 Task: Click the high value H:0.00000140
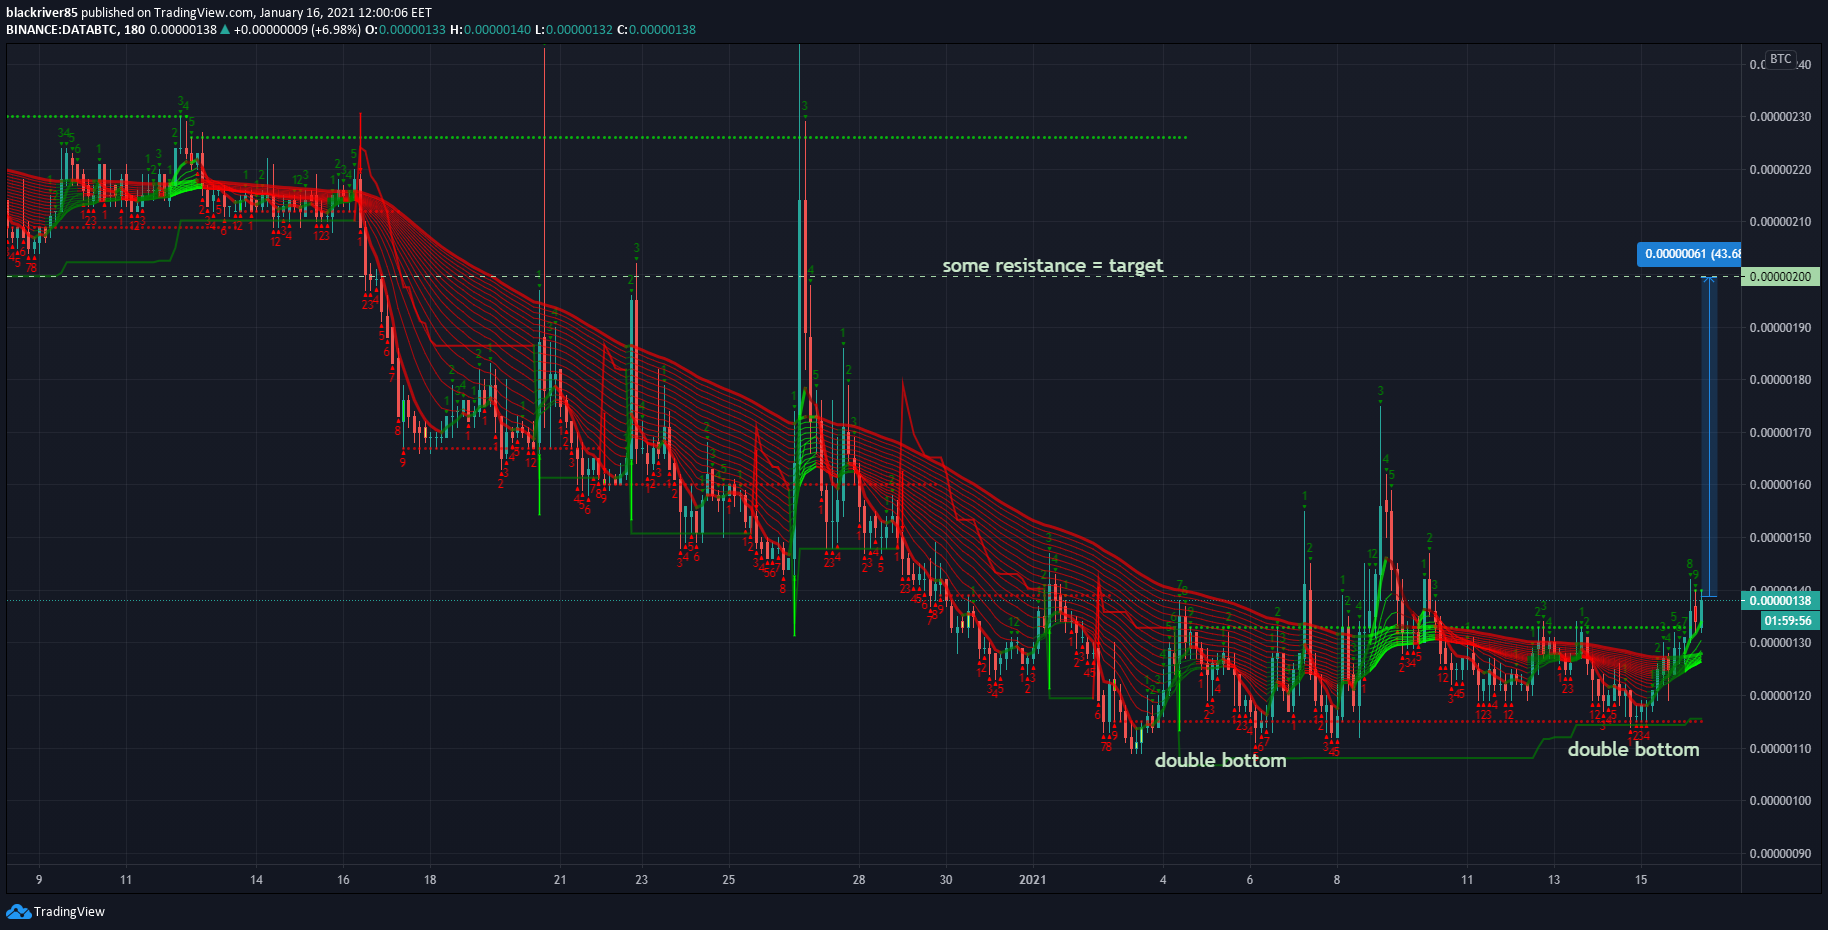point(490,30)
